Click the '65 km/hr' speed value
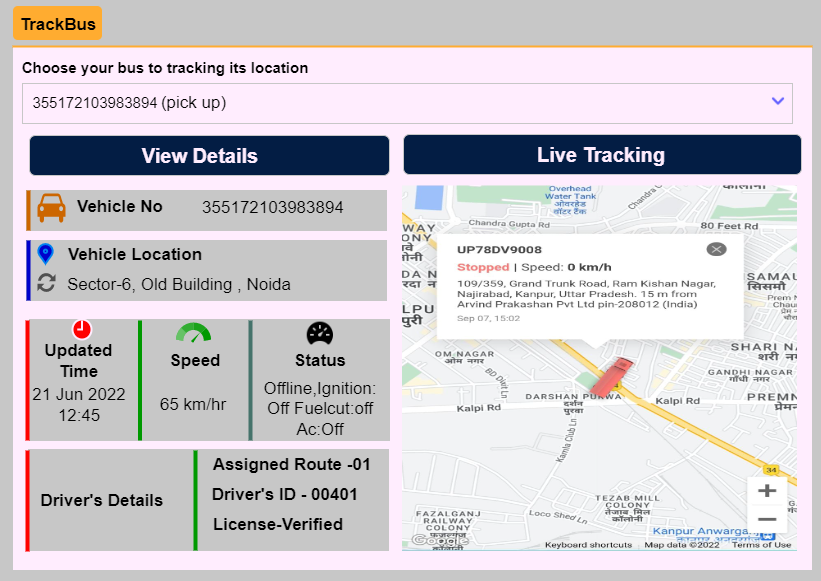 point(193,404)
